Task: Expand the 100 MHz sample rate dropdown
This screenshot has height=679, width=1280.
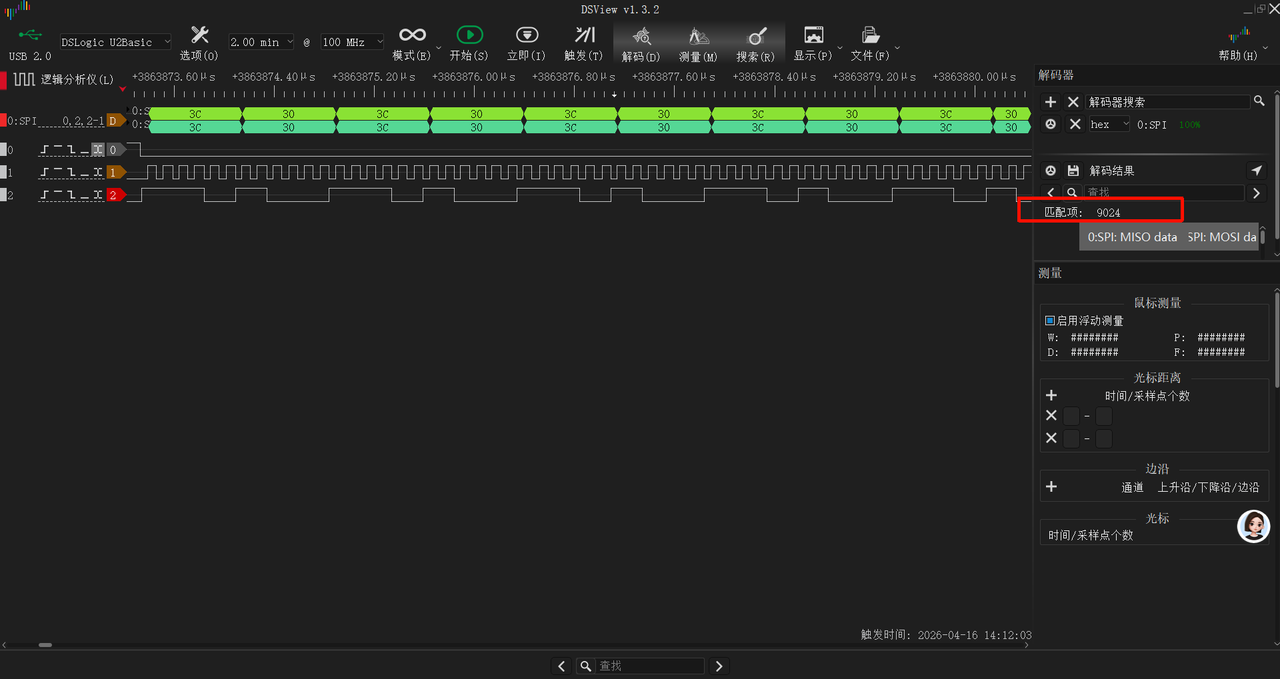Action: point(352,42)
